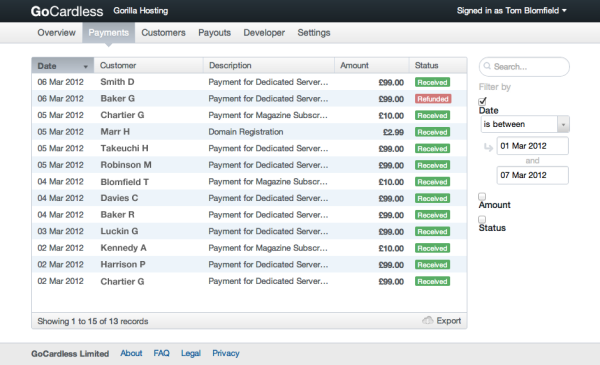Click the Export cloud icon
This screenshot has height=365, width=600.
coord(428,320)
